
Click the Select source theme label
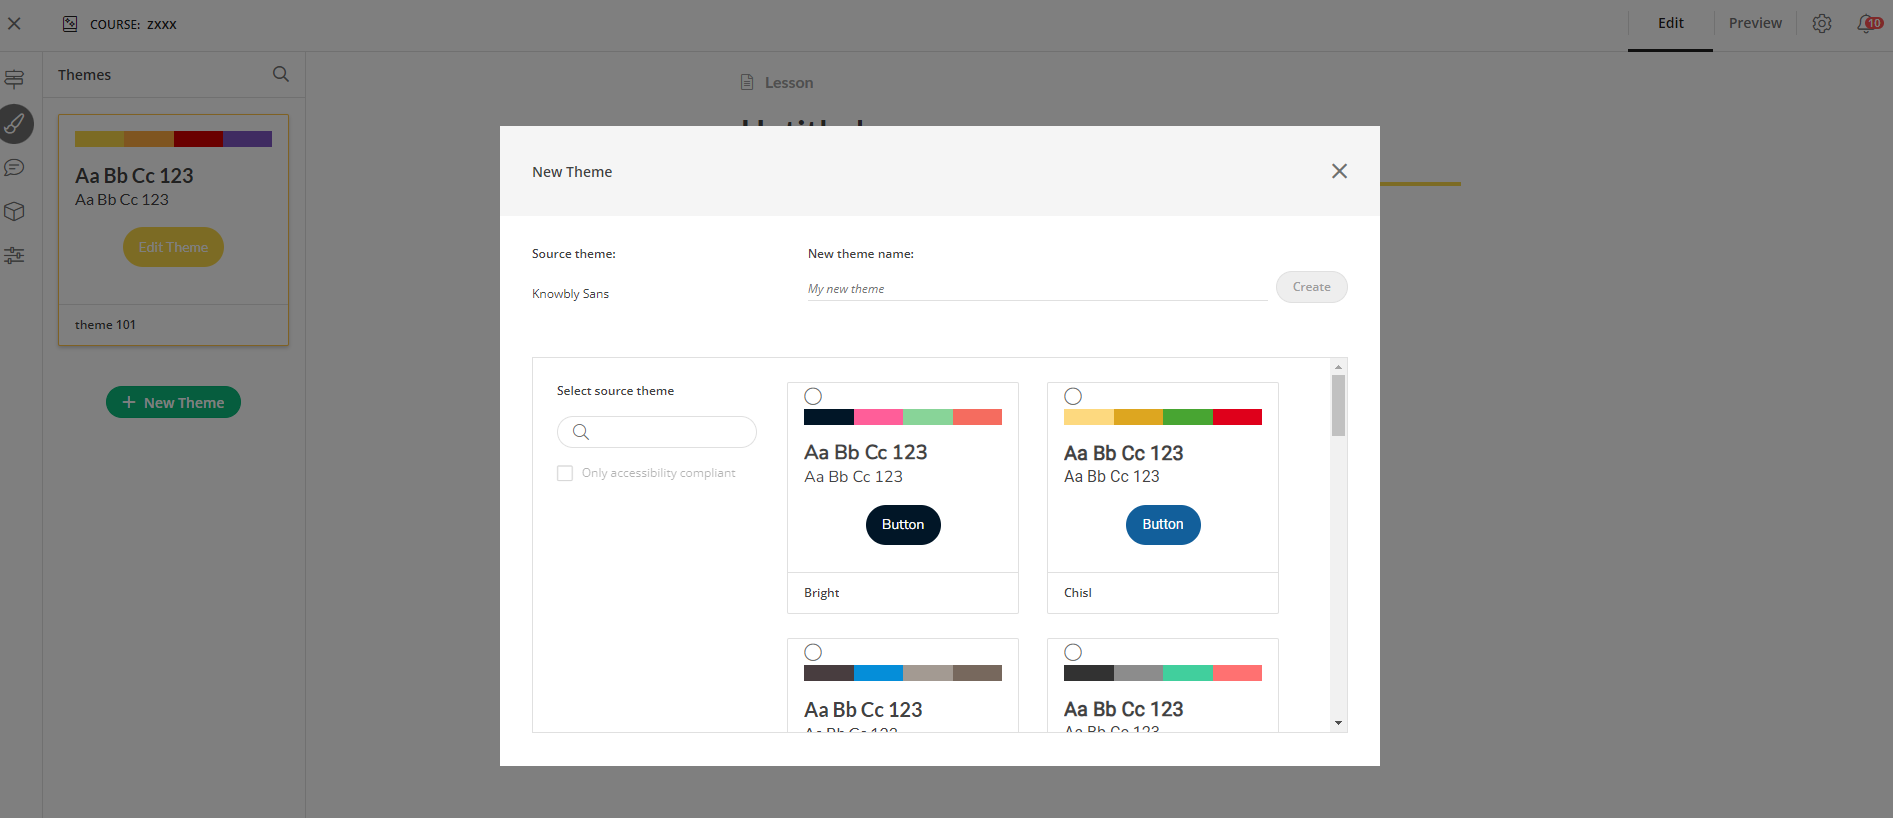click(x=615, y=391)
